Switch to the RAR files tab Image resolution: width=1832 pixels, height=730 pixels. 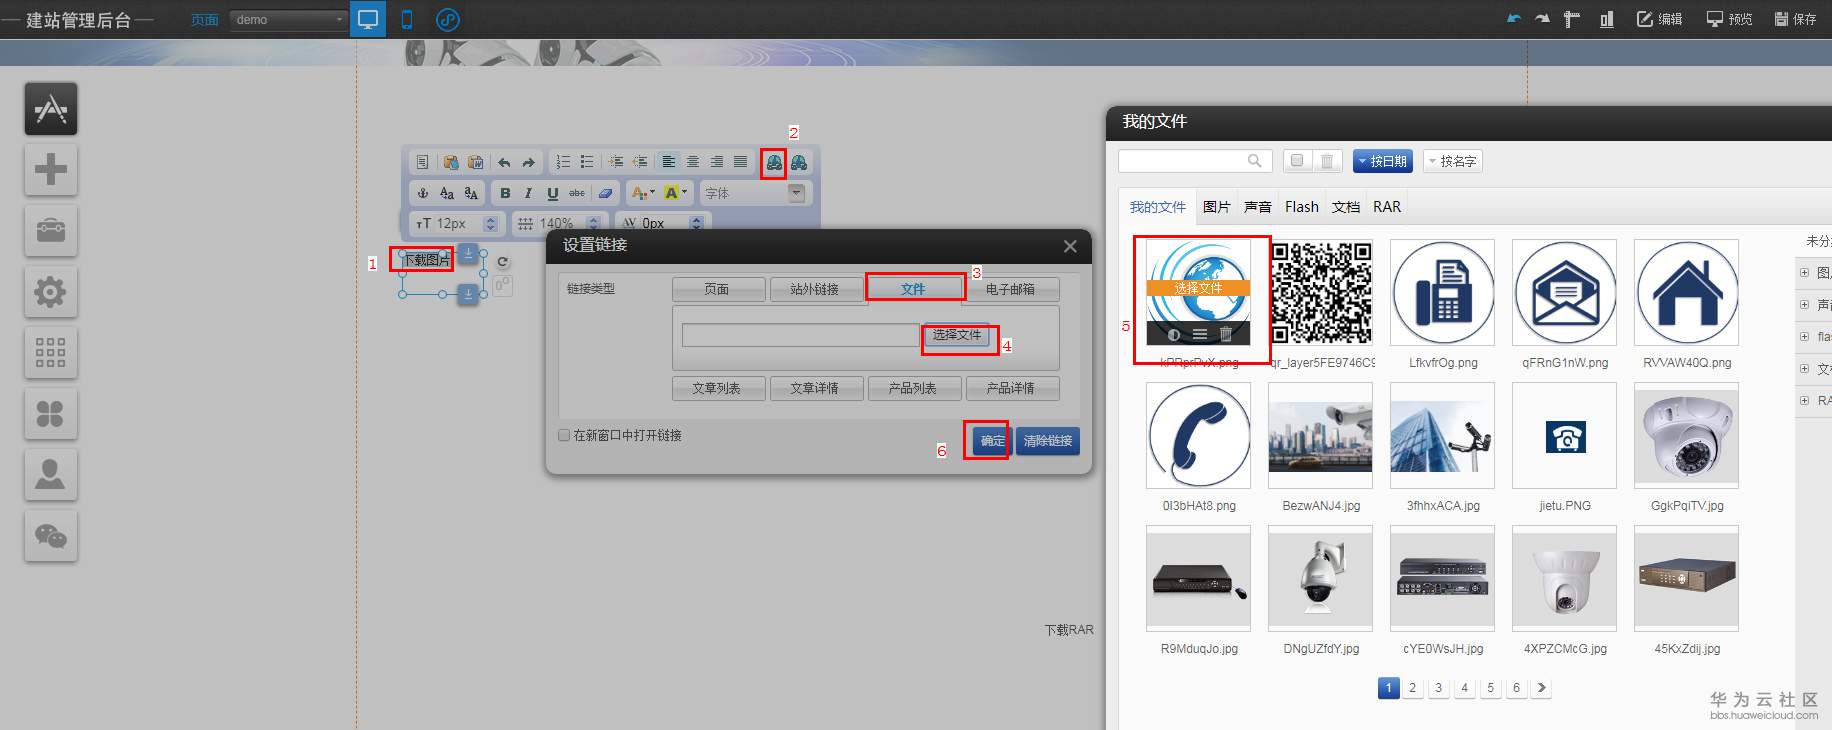point(1387,207)
